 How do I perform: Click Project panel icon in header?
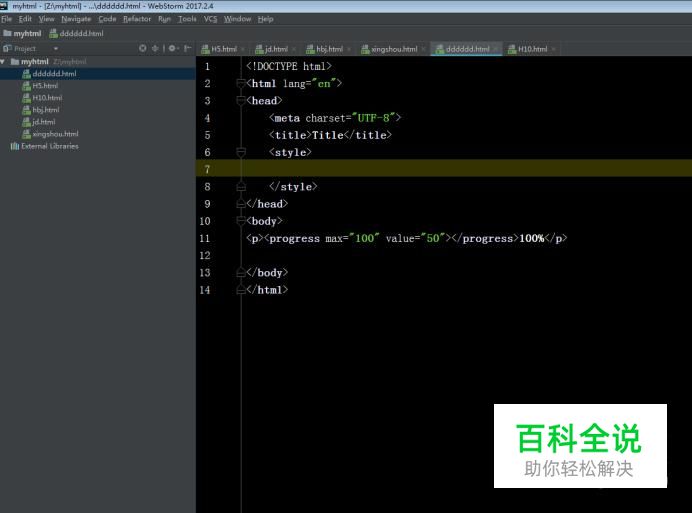(7, 49)
